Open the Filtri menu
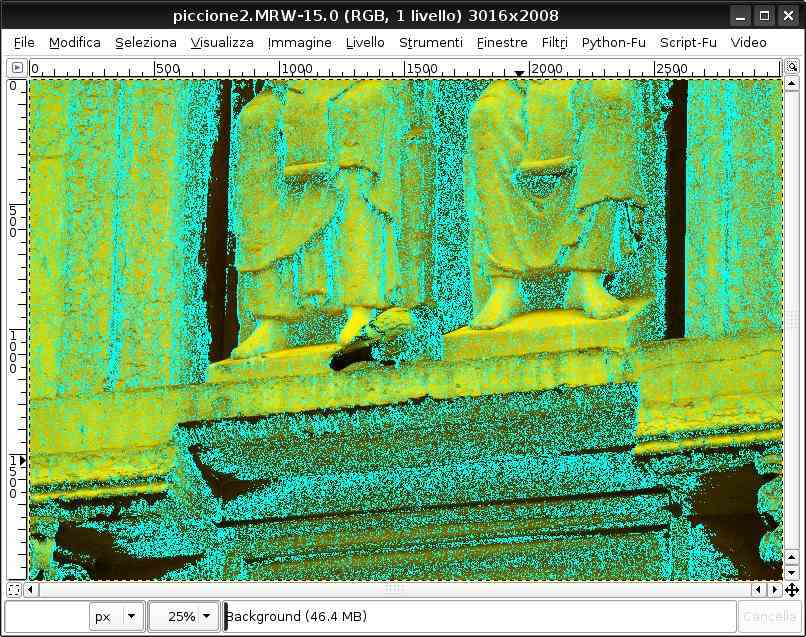Screen dimensions: 806x637 pos(554,42)
